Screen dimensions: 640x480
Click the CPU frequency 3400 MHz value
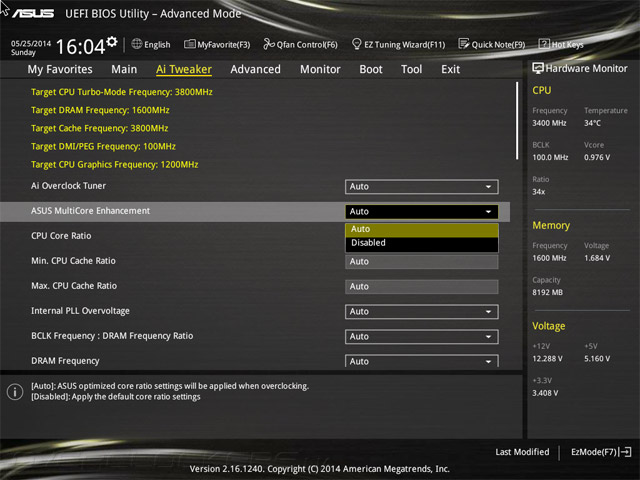click(x=549, y=123)
